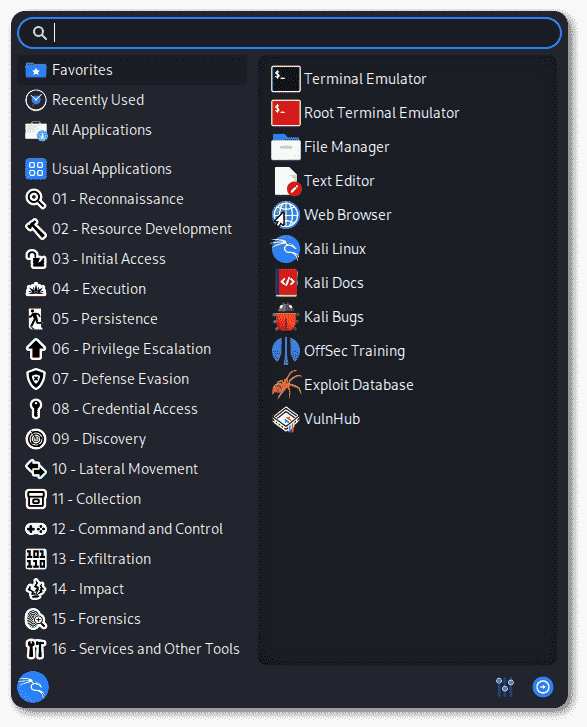Open 14 - Impact category
The width and height of the screenshot is (587, 727).
tap(88, 589)
